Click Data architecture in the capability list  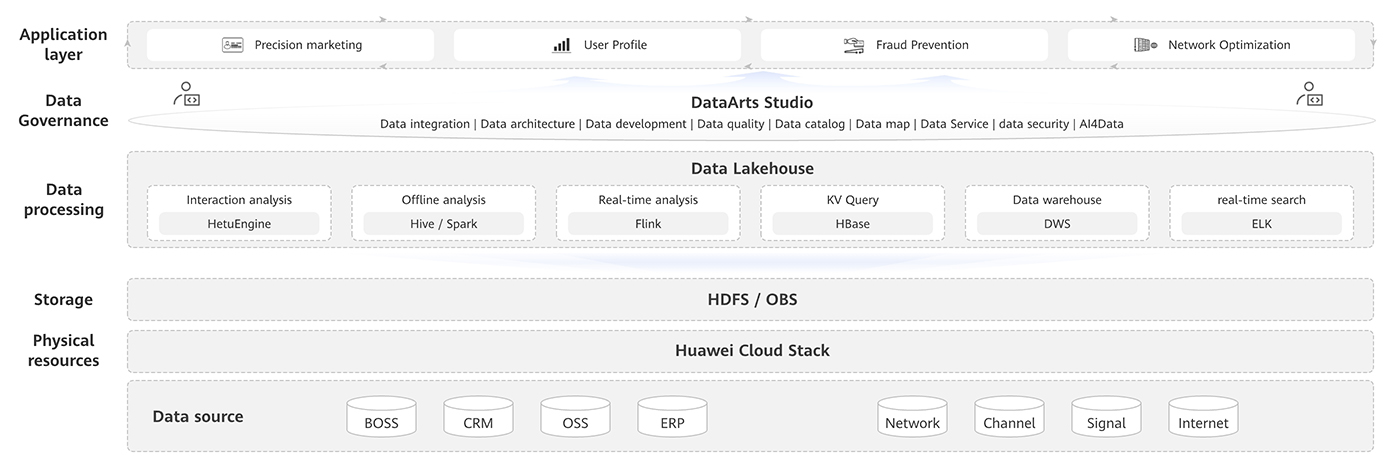coord(528,124)
